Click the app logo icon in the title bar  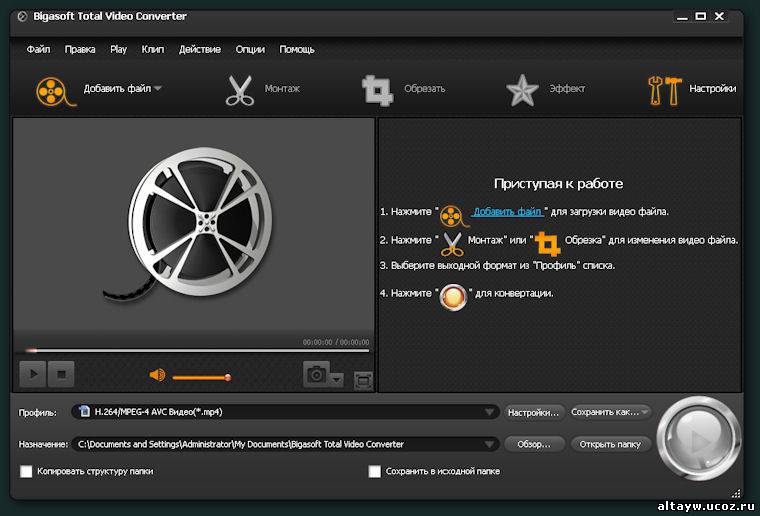pos(22,16)
